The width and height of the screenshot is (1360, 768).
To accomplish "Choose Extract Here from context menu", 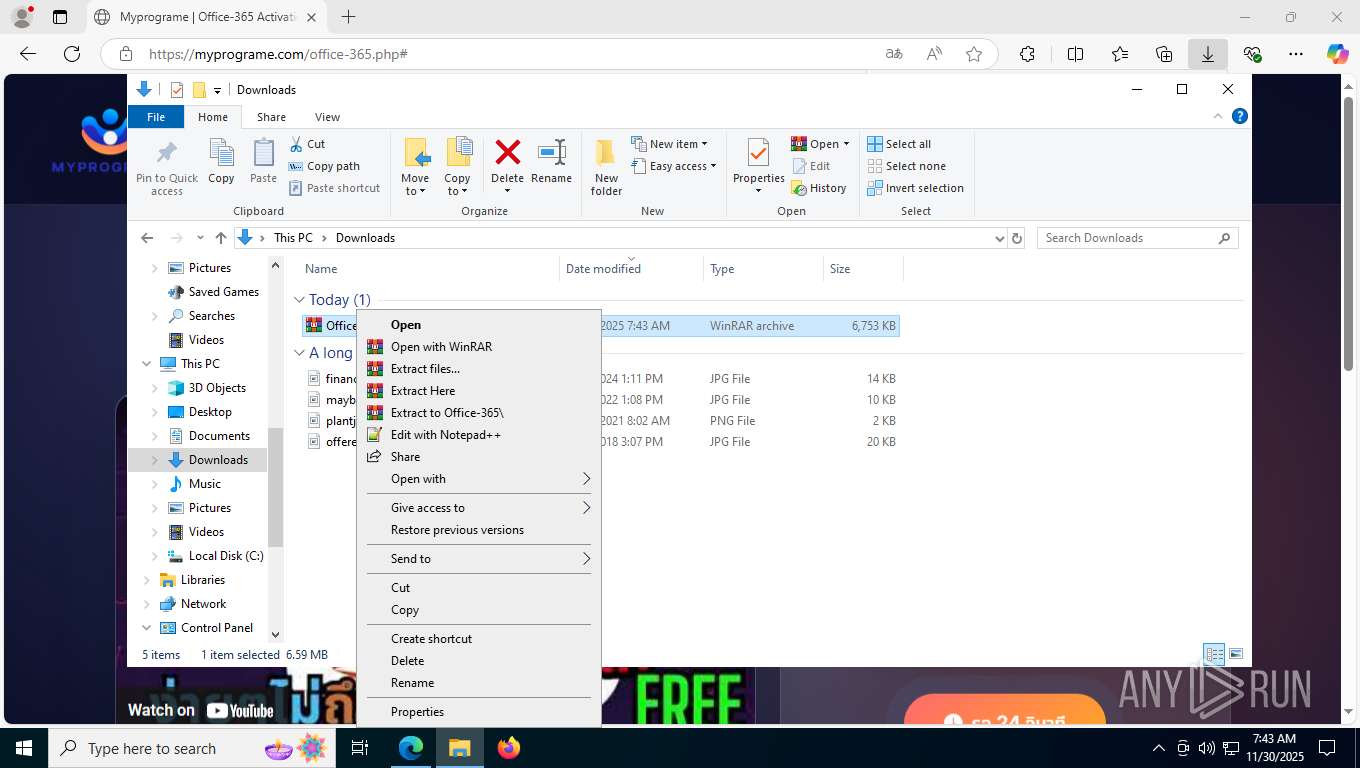I will [x=478, y=391].
